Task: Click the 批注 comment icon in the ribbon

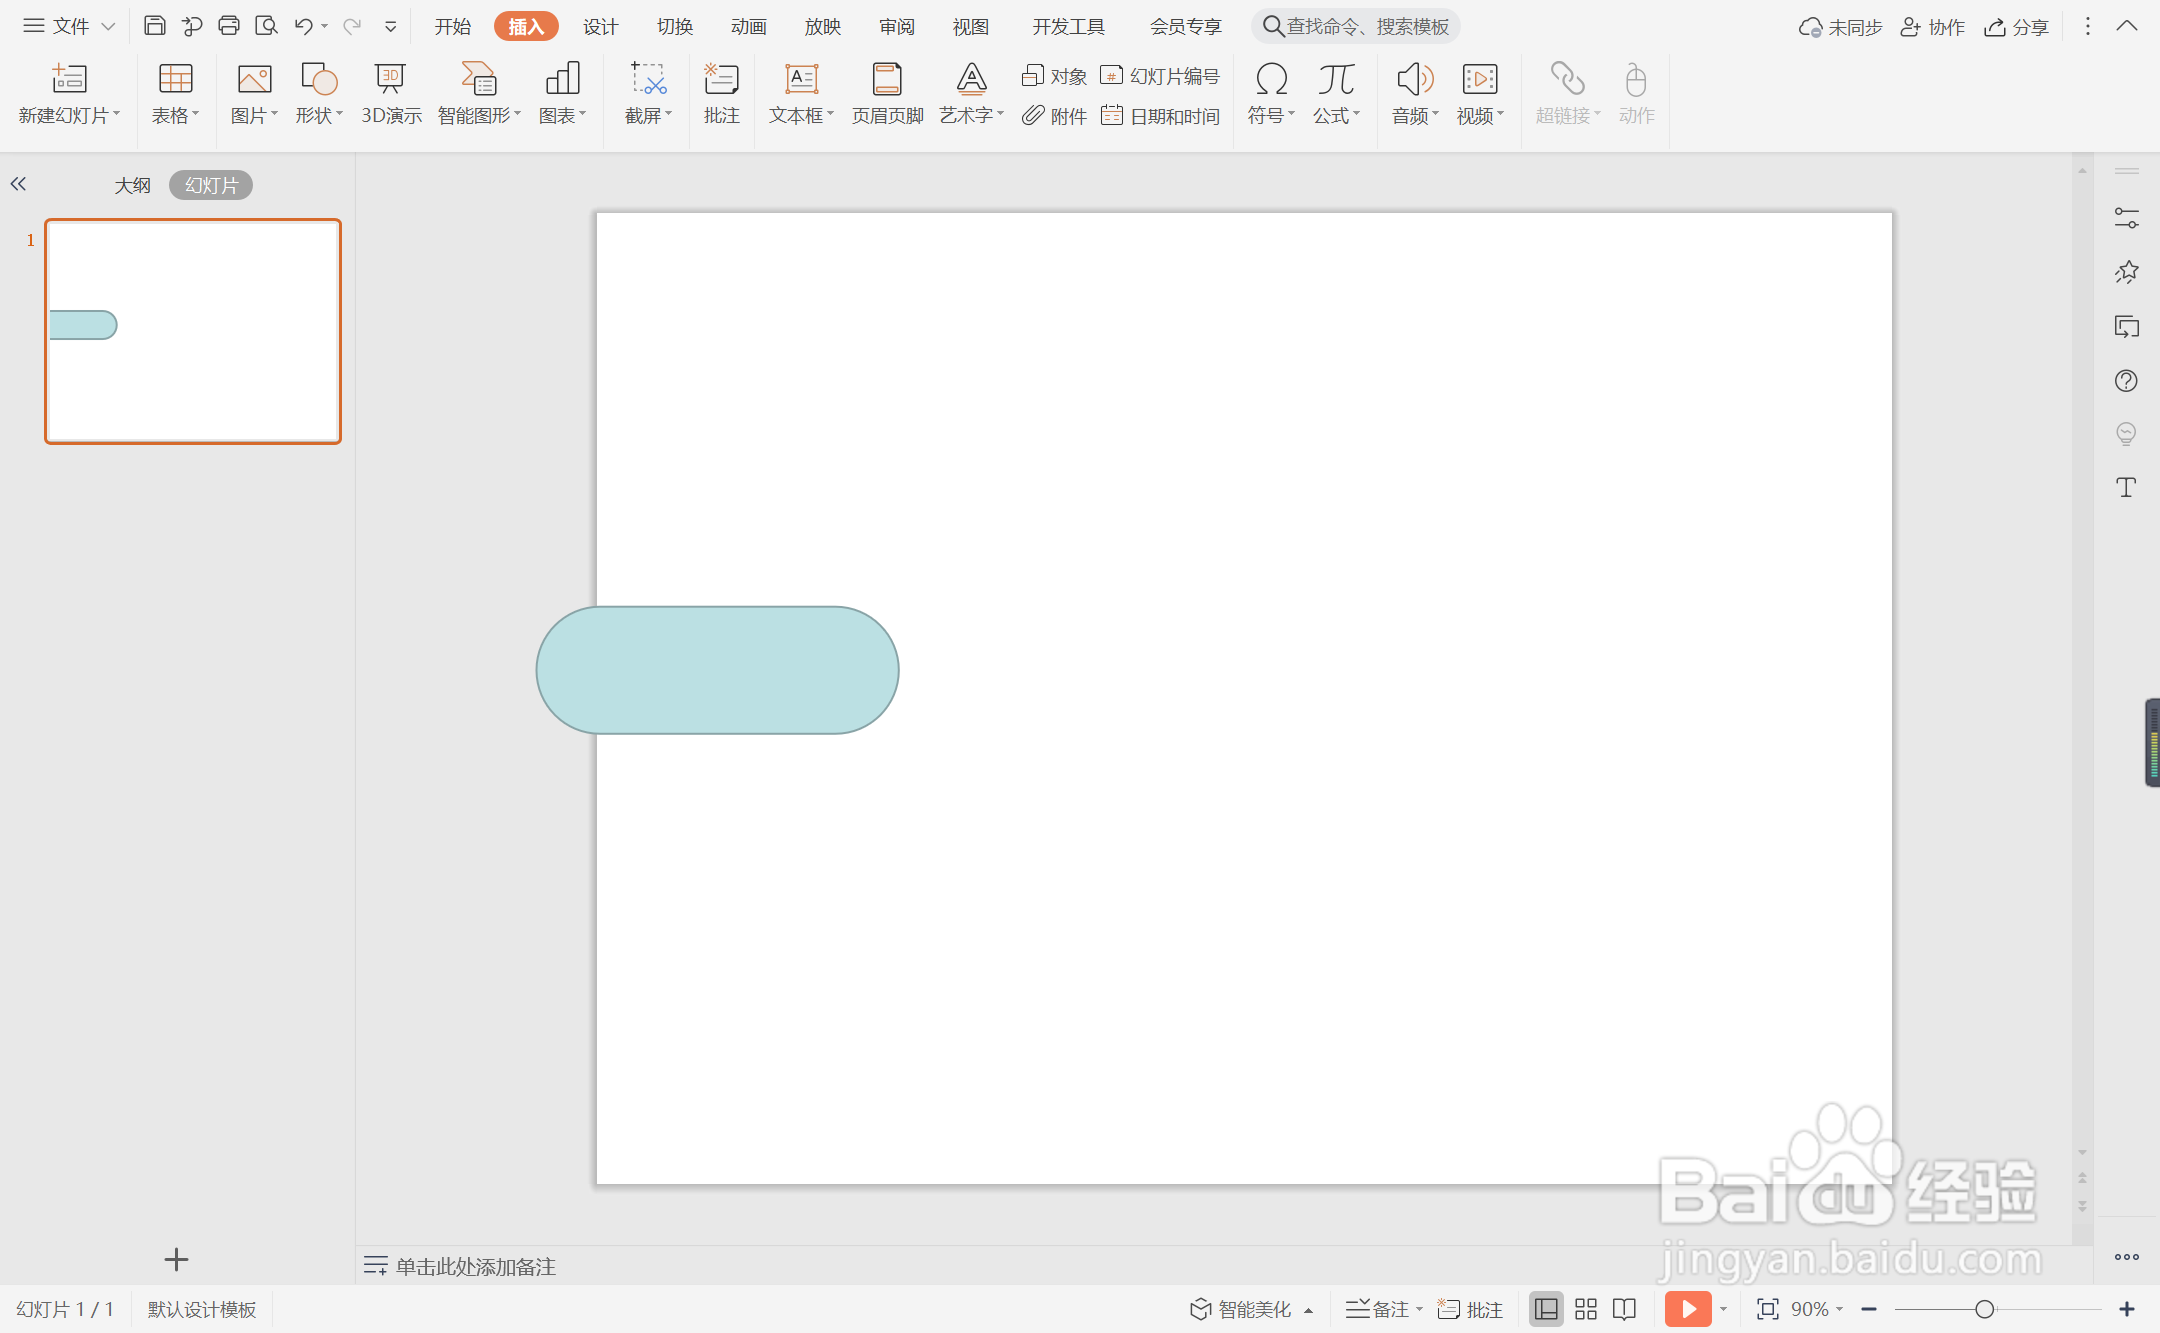Action: (x=721, y=92)
